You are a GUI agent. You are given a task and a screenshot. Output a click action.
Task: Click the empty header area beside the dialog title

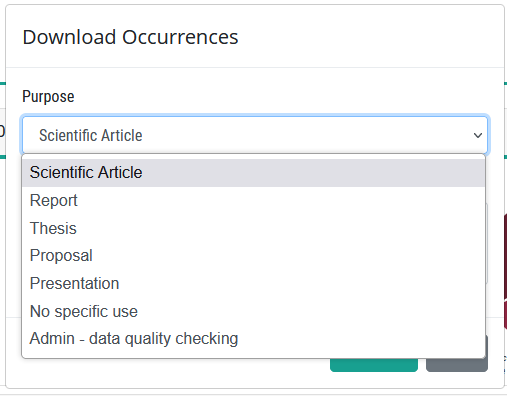point(367,37)
